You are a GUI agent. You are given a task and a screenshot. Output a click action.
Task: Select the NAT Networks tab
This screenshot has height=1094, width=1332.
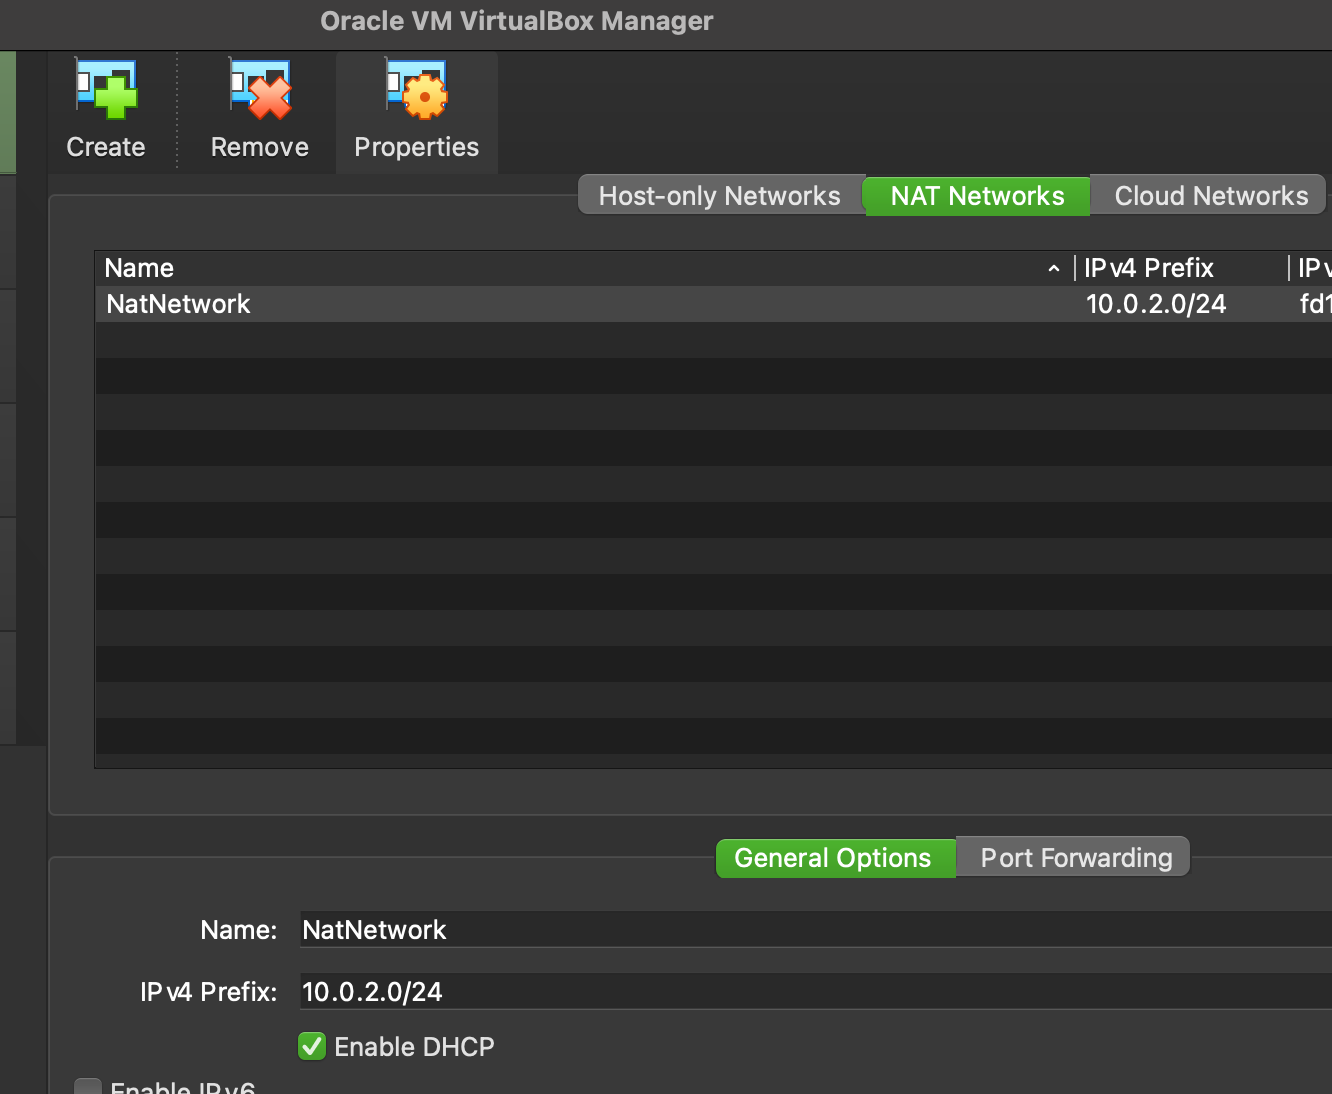(x=975, y=196)
